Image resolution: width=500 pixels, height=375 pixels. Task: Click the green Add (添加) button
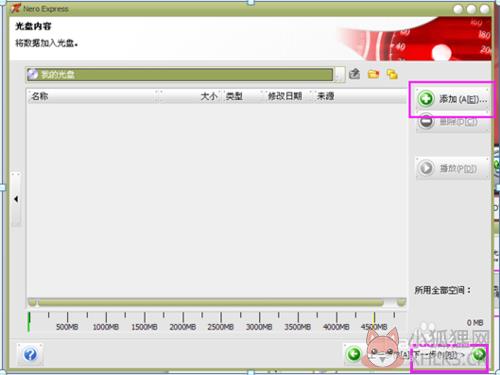pyautogui.click(x=453, y=99)
